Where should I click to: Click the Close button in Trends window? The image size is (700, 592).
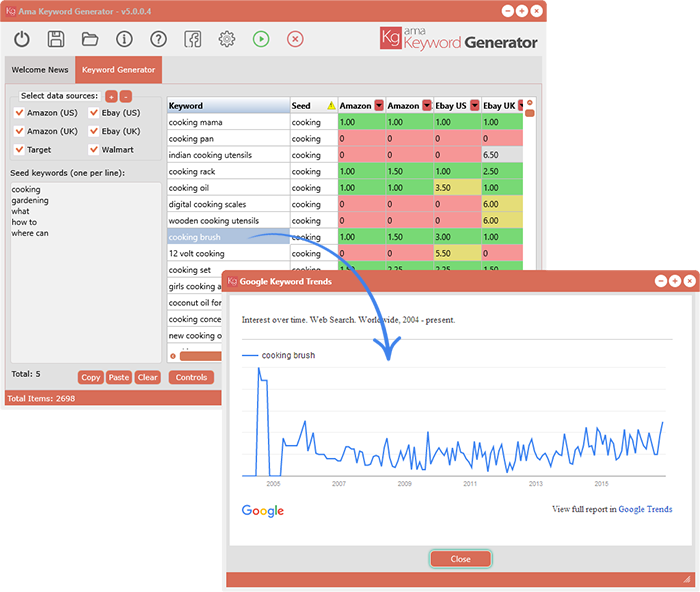(460, 559)
